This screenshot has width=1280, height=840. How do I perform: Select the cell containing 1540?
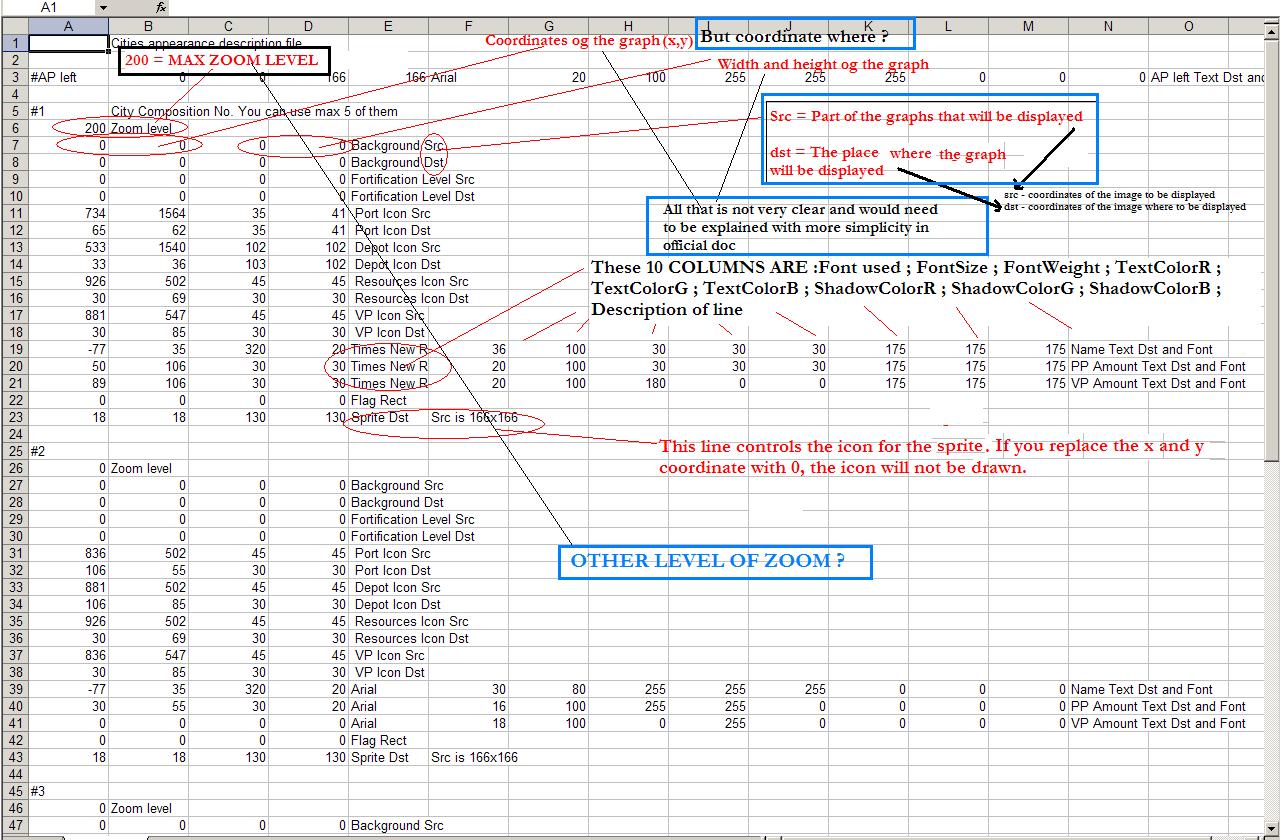(148, 247)
